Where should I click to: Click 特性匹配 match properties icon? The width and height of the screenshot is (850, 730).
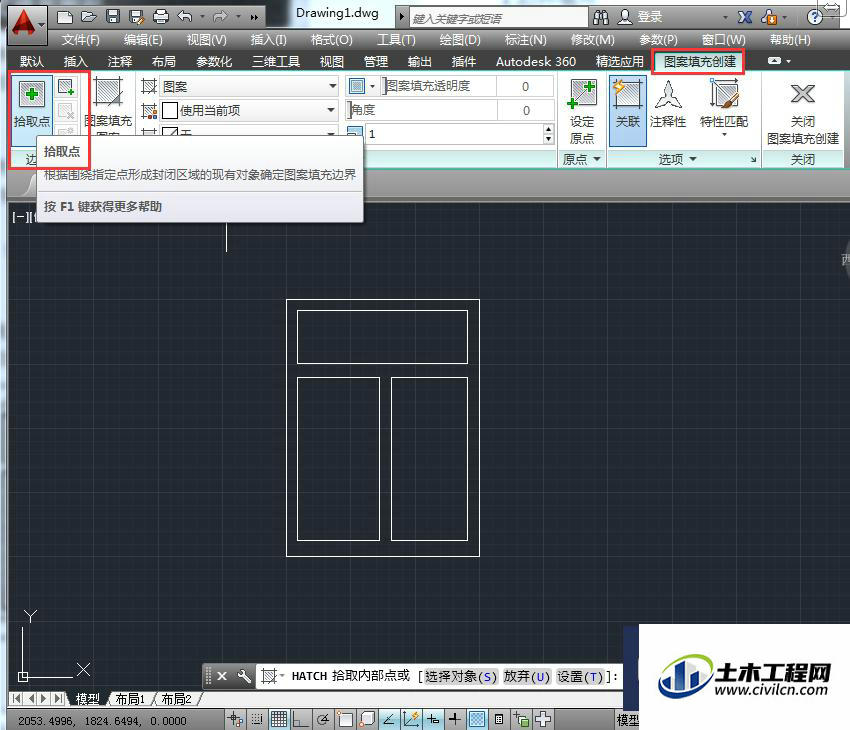tap(724, 103)
